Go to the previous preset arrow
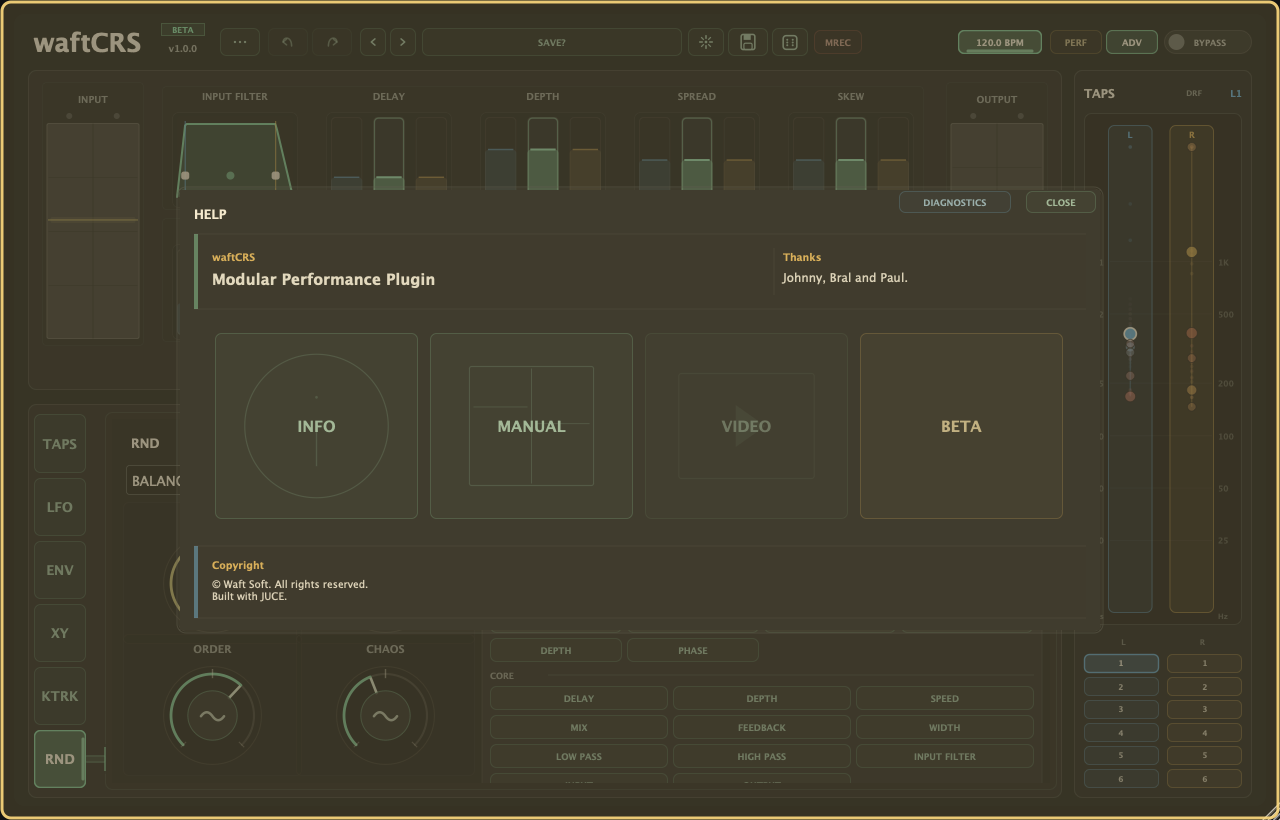The width and height of the screenshot is (1280, 820). (373, 42)
